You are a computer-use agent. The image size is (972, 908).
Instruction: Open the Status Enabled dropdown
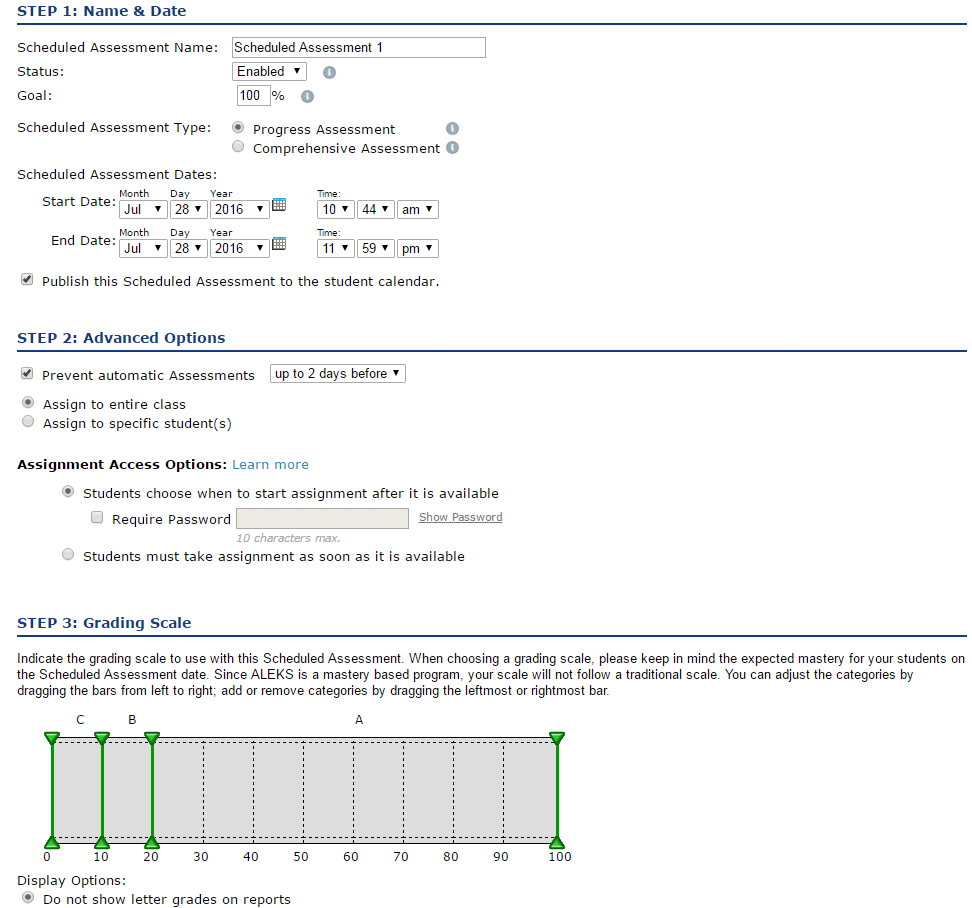269,71
